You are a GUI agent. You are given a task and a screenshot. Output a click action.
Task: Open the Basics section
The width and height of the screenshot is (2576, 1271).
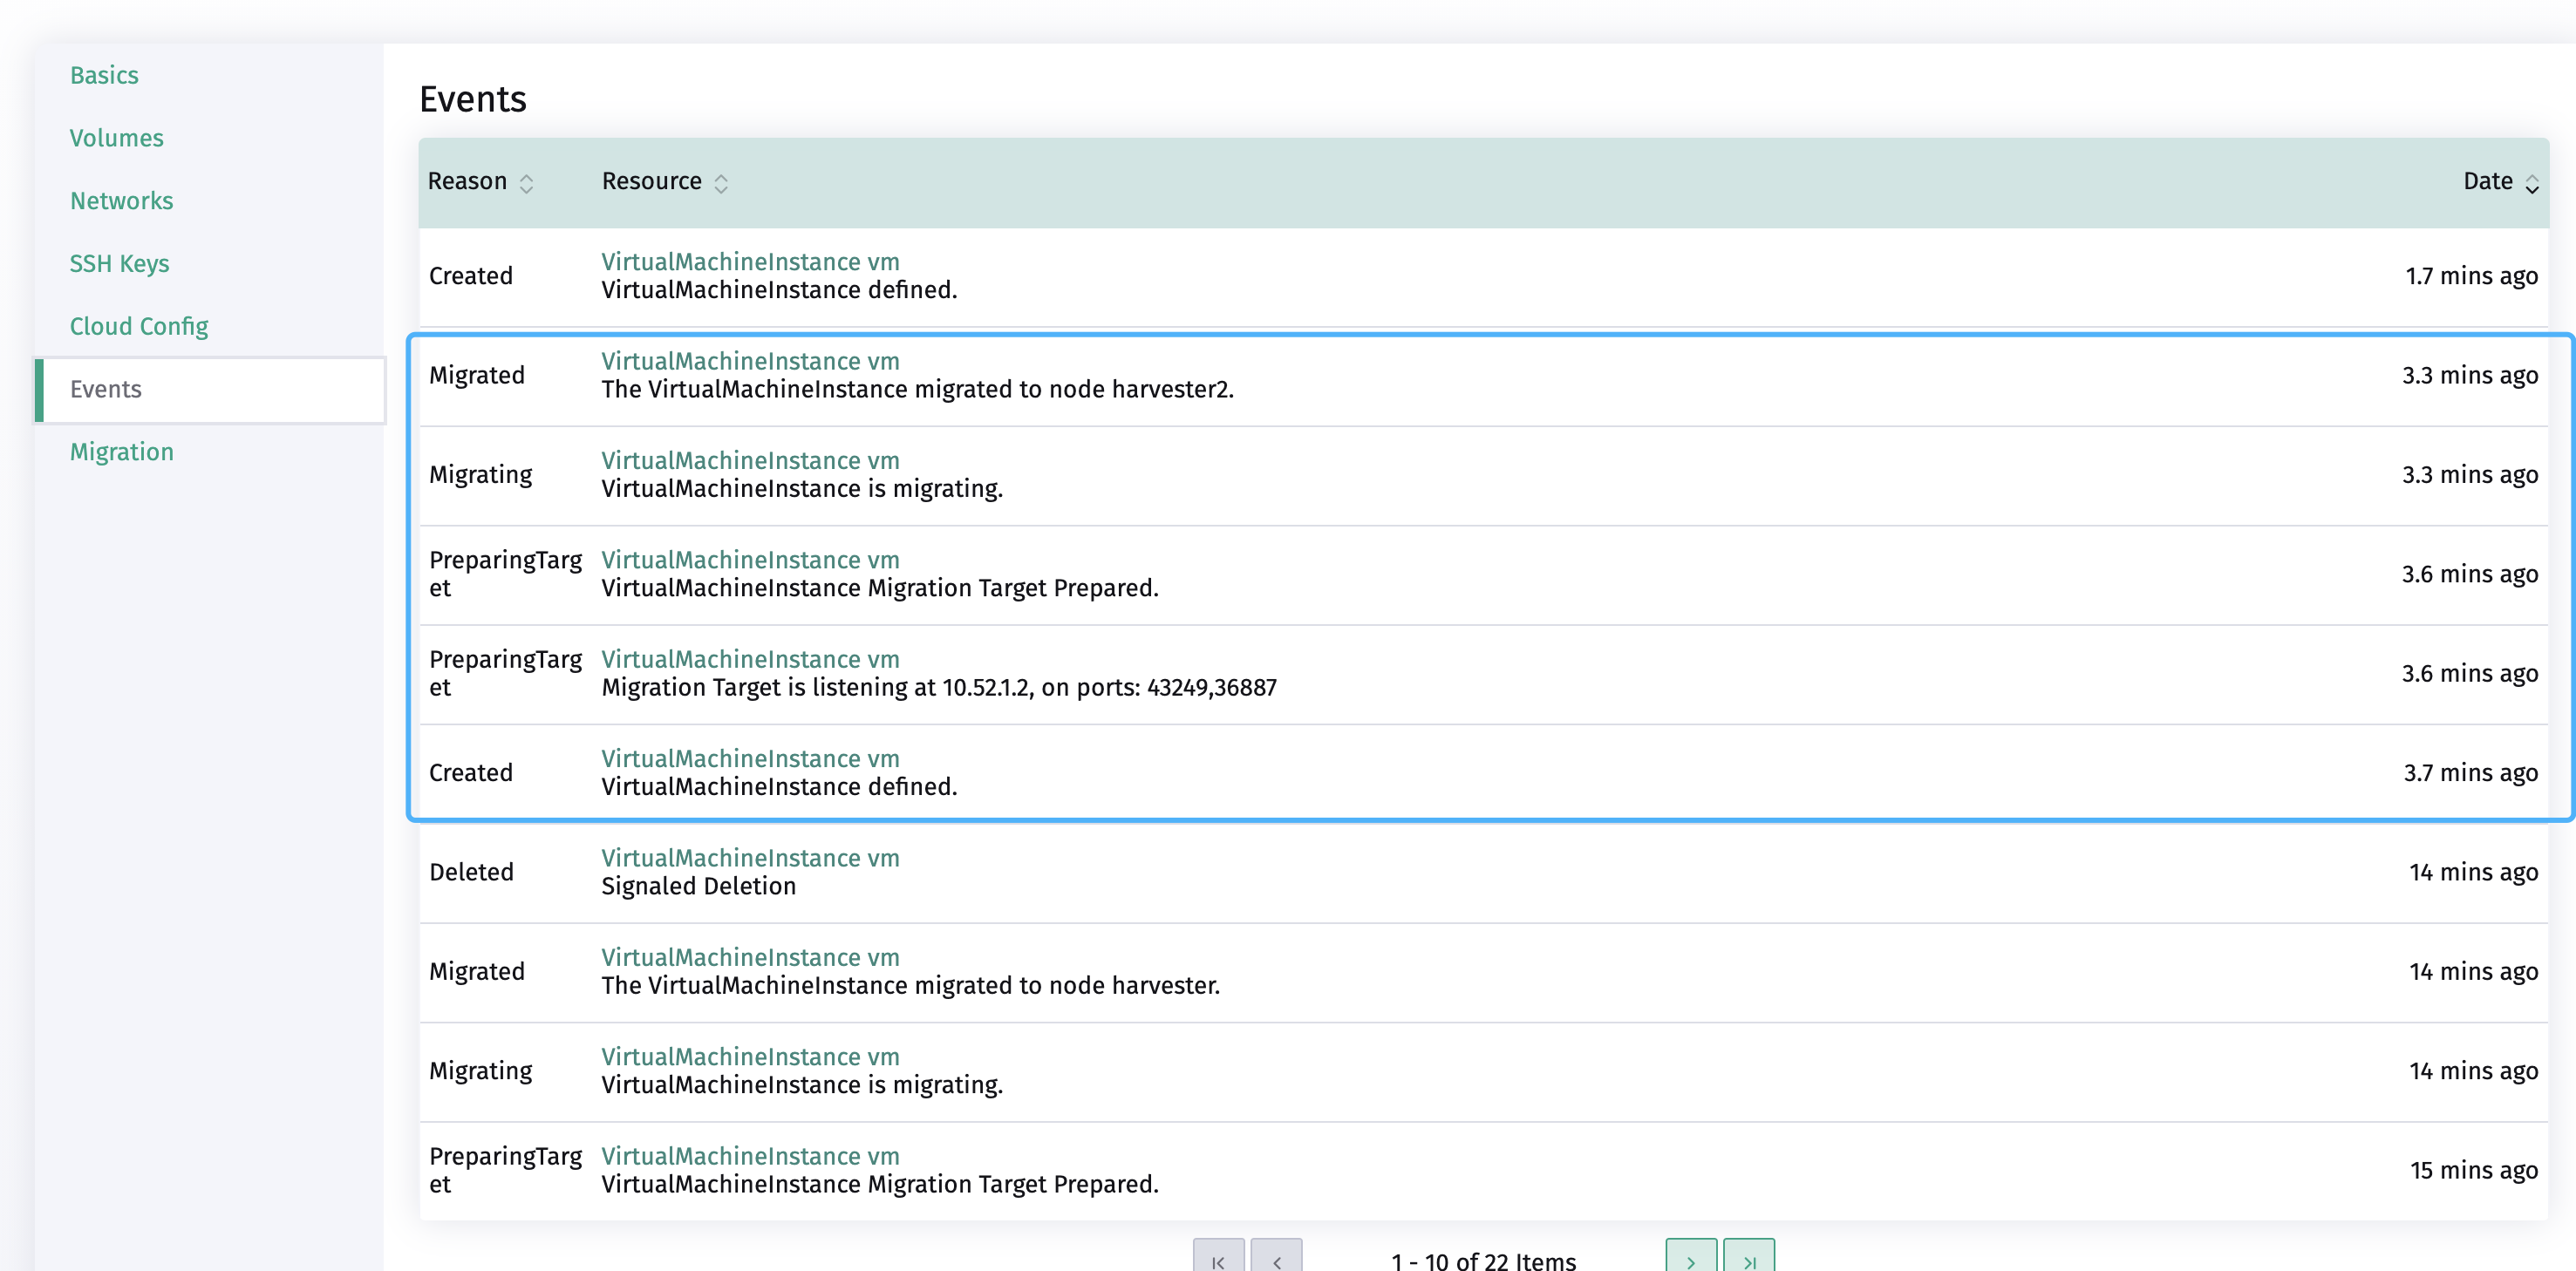tap(104, 74)
